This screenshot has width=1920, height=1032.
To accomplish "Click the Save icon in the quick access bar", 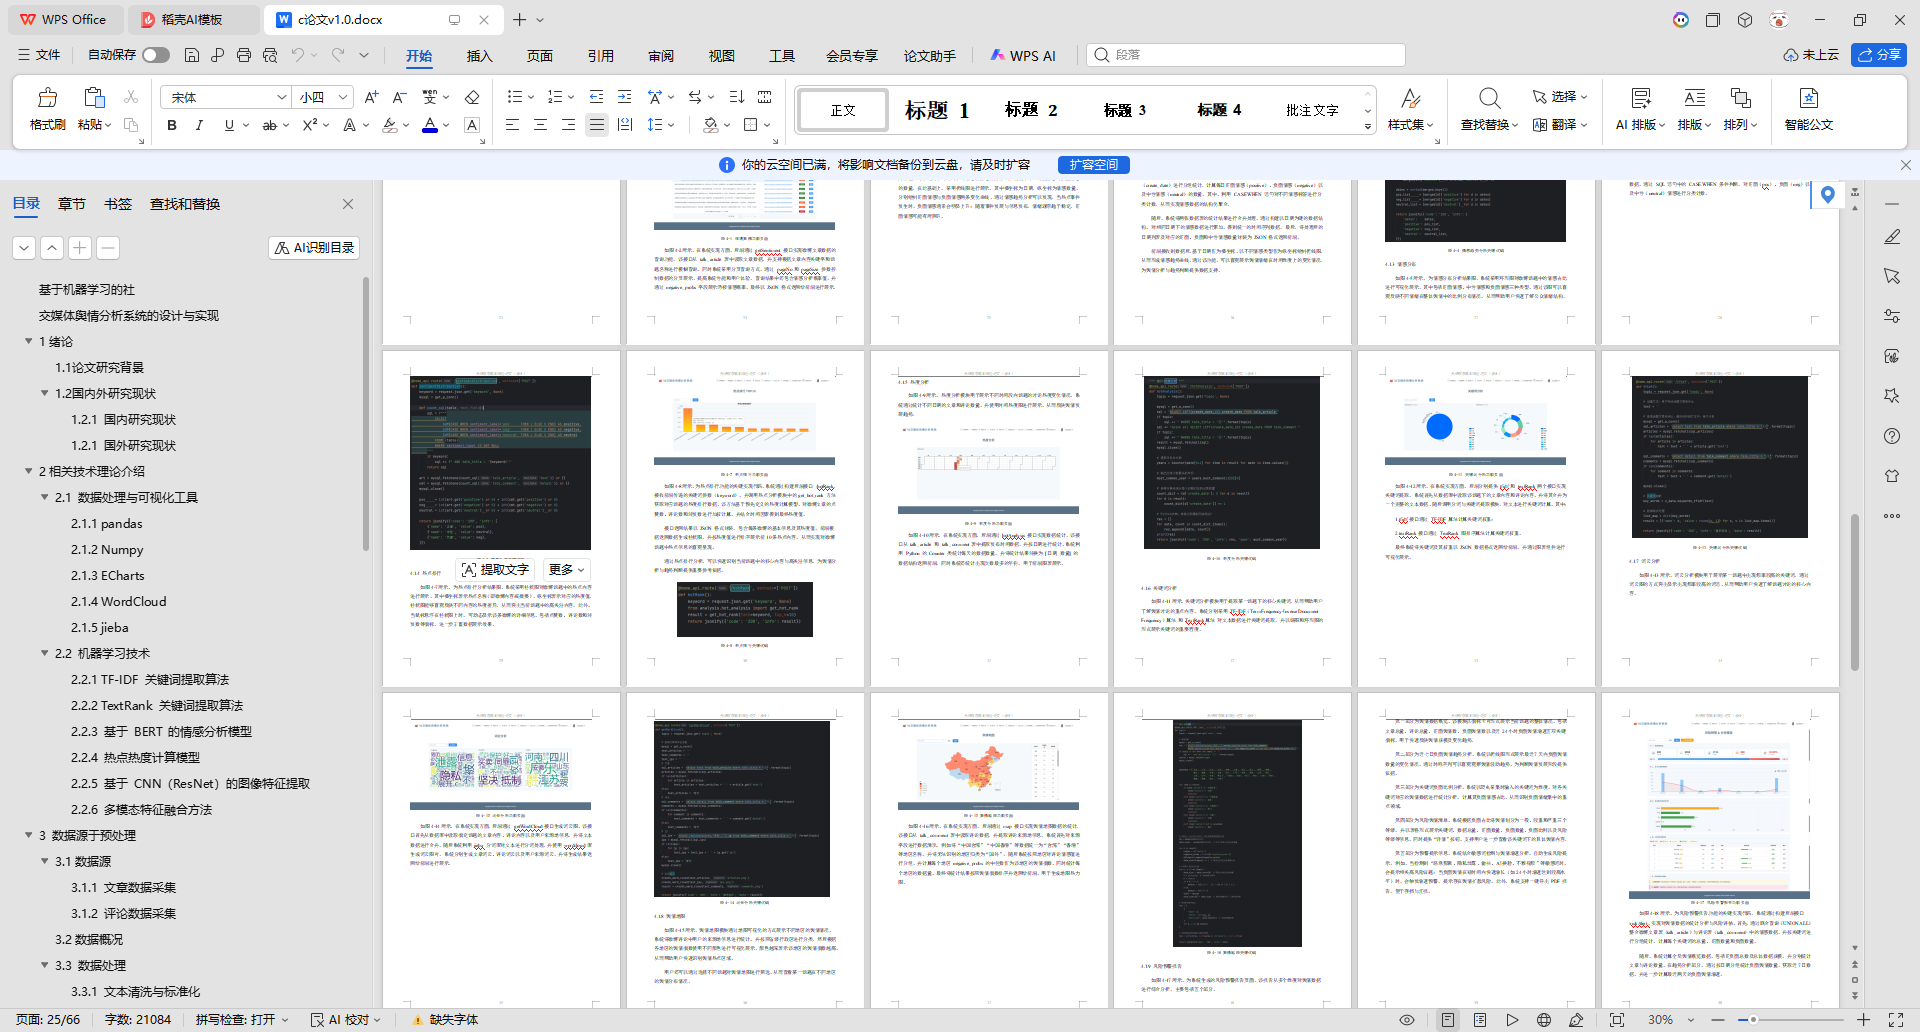I will point(192,55).
